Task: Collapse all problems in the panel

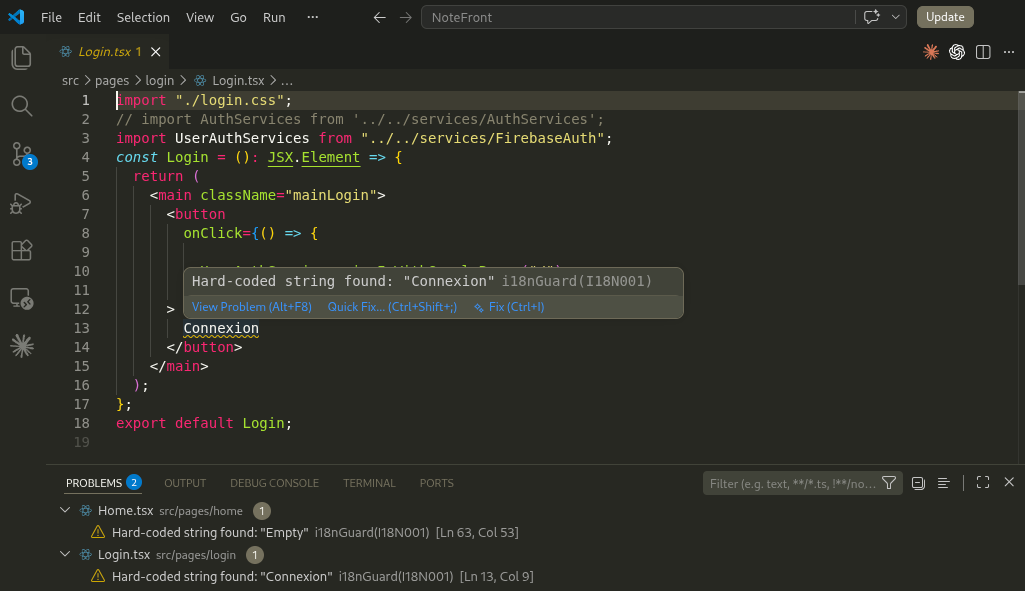Action: tap(918, 483)
